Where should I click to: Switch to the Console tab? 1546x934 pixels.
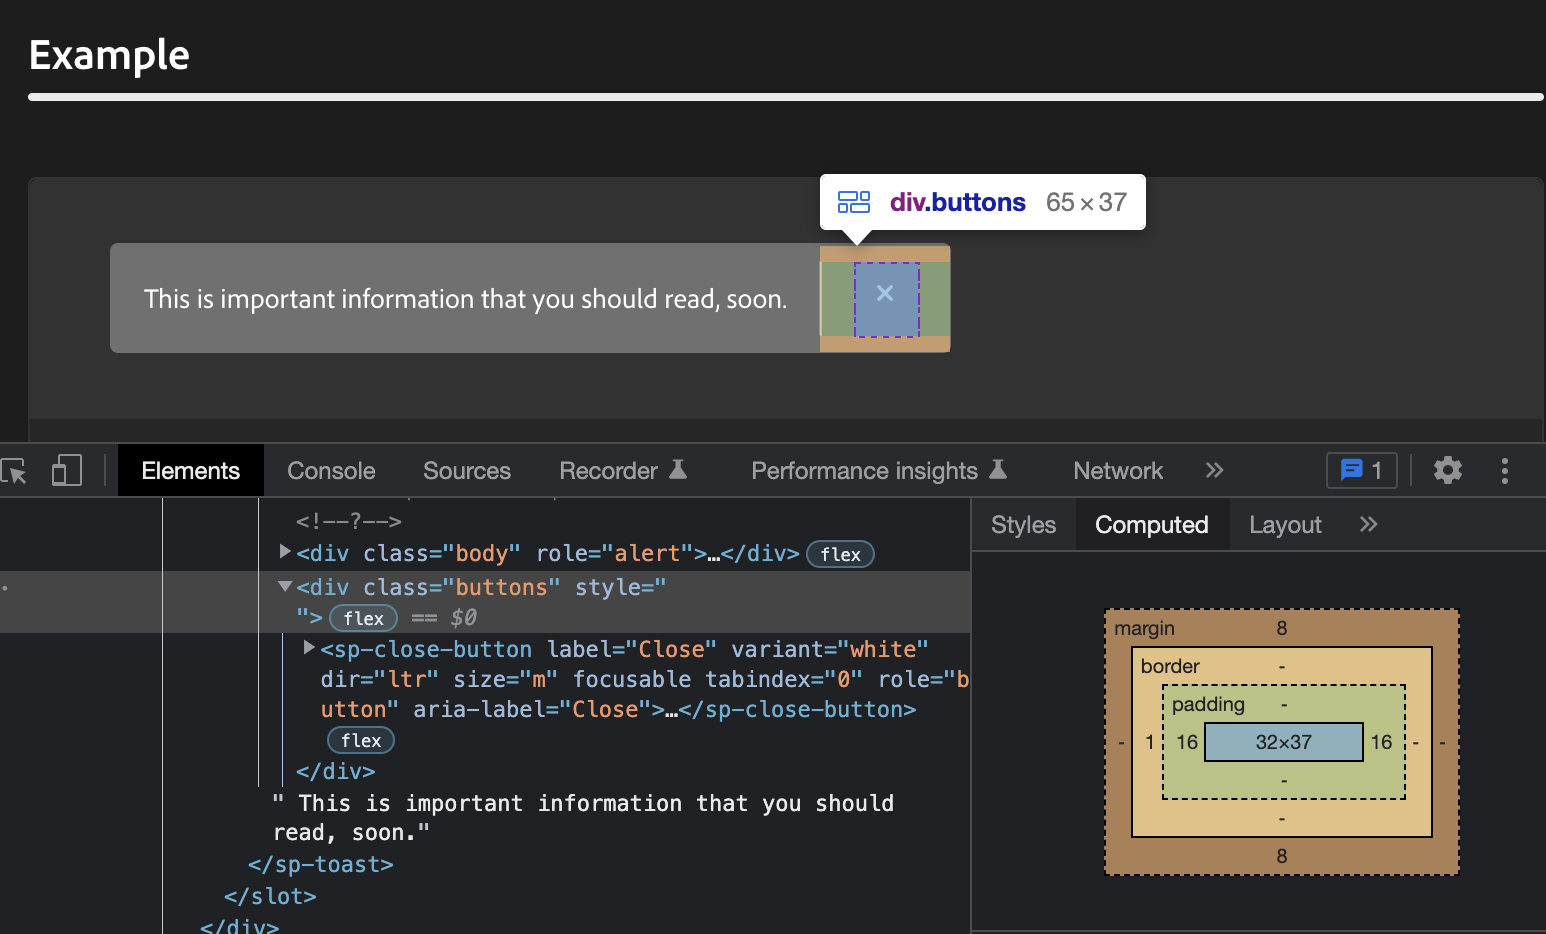(x=331, y=471)
